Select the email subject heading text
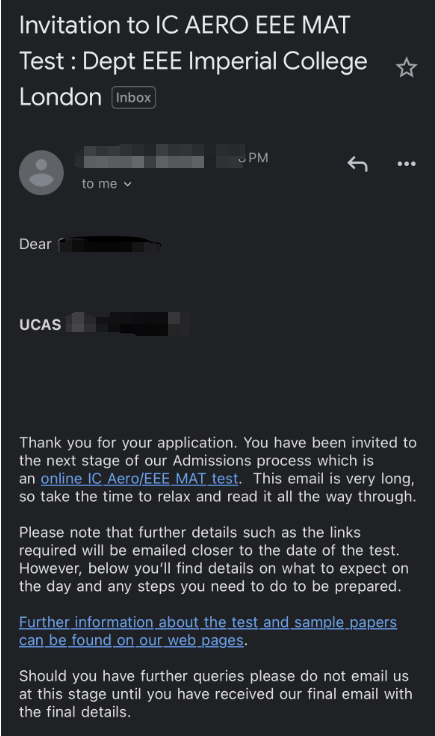The width and height of the screenshot is (435, 736). pyautogui.click(x=193, y=61)
